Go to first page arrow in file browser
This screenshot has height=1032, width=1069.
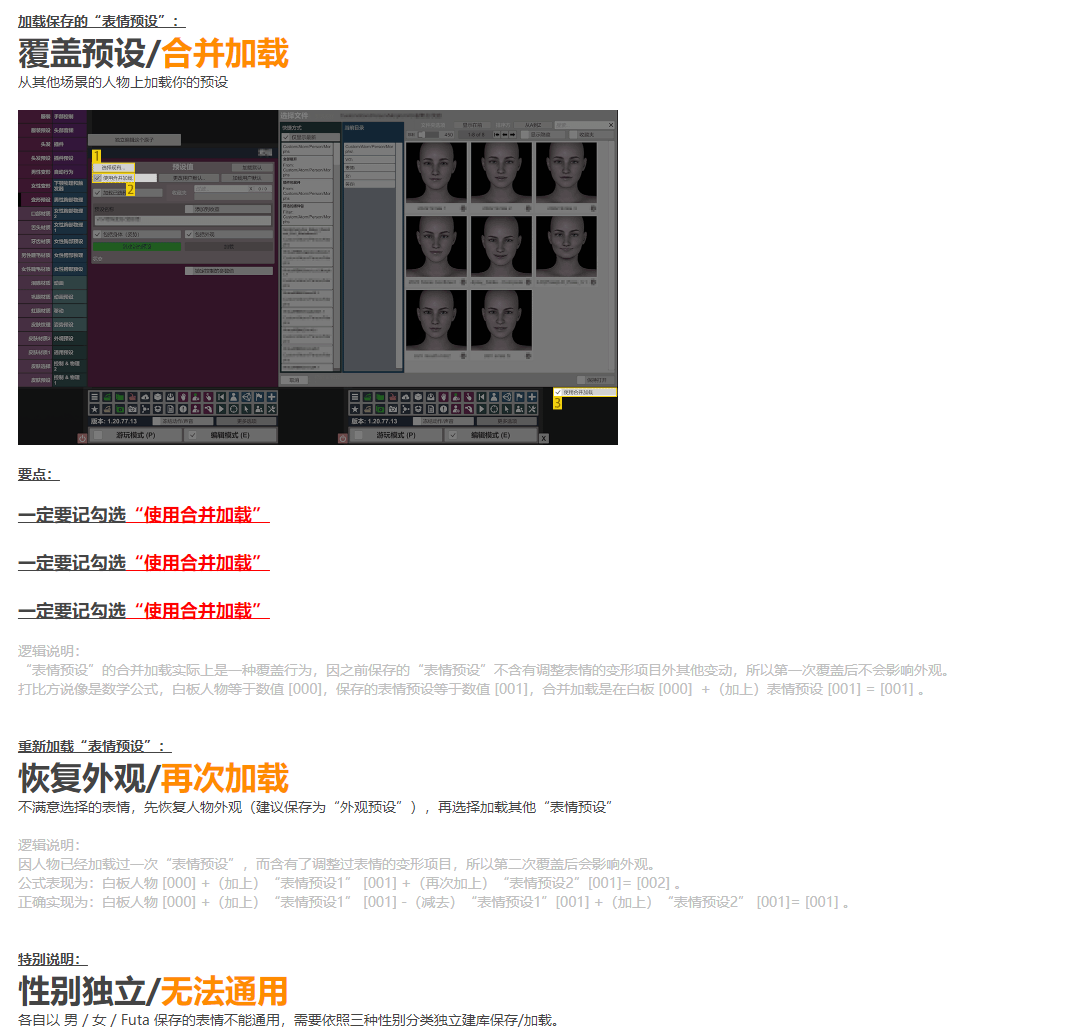tap(496, 134)
